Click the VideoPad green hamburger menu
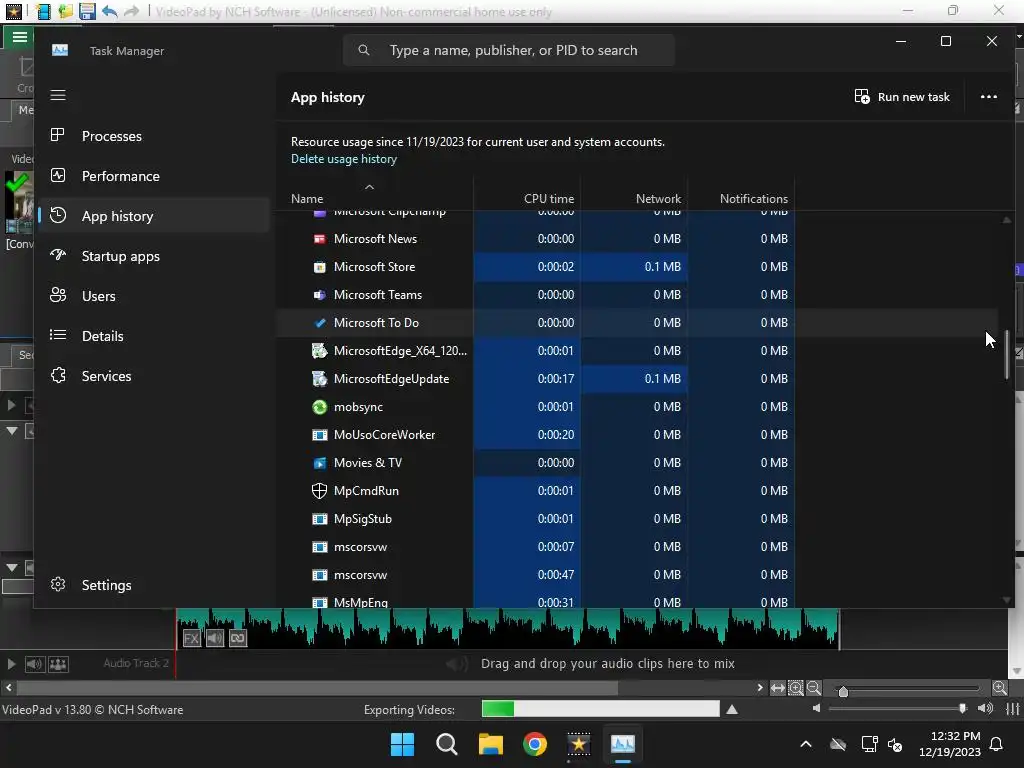 point(19,37)
